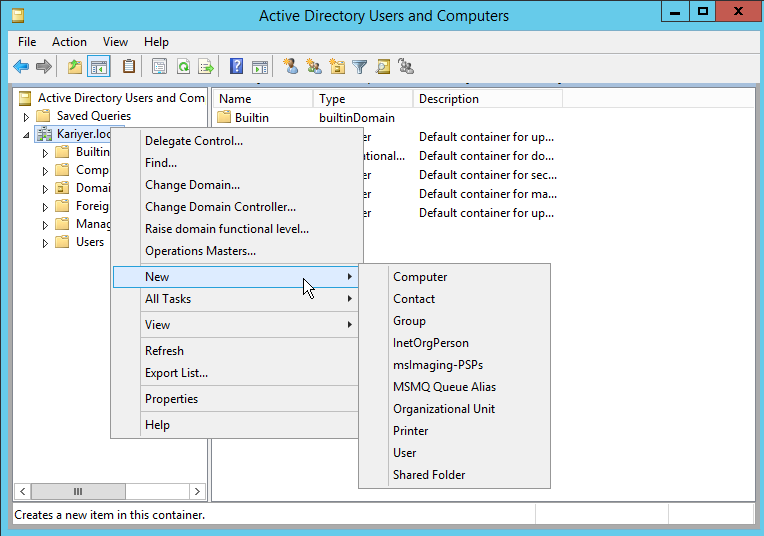Choose Raise domain functional level...

tap(237, 229)
